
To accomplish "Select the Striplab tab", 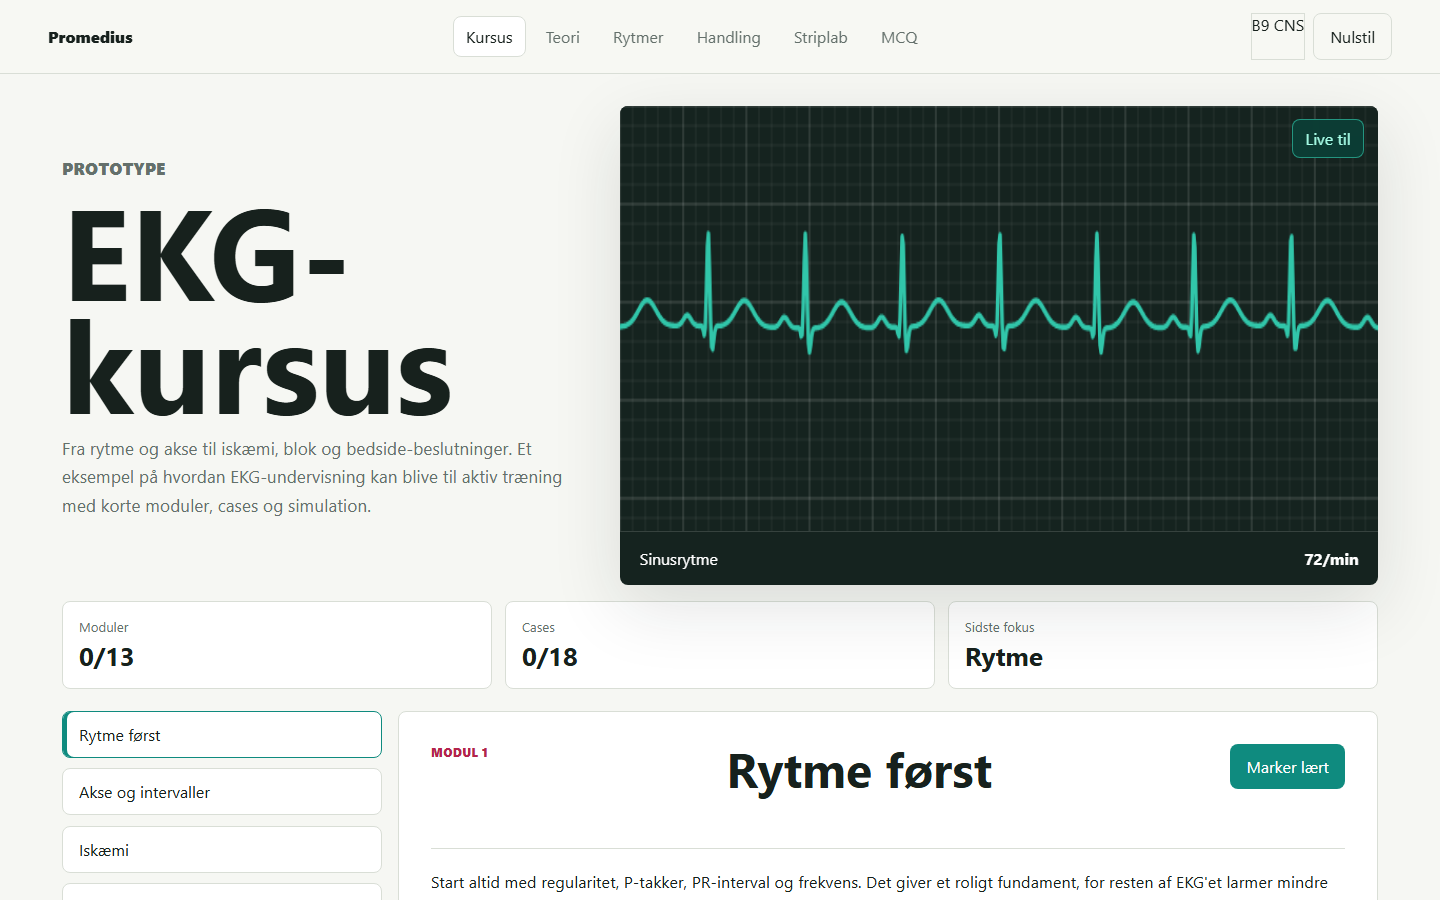I will [x=821, y=37].
